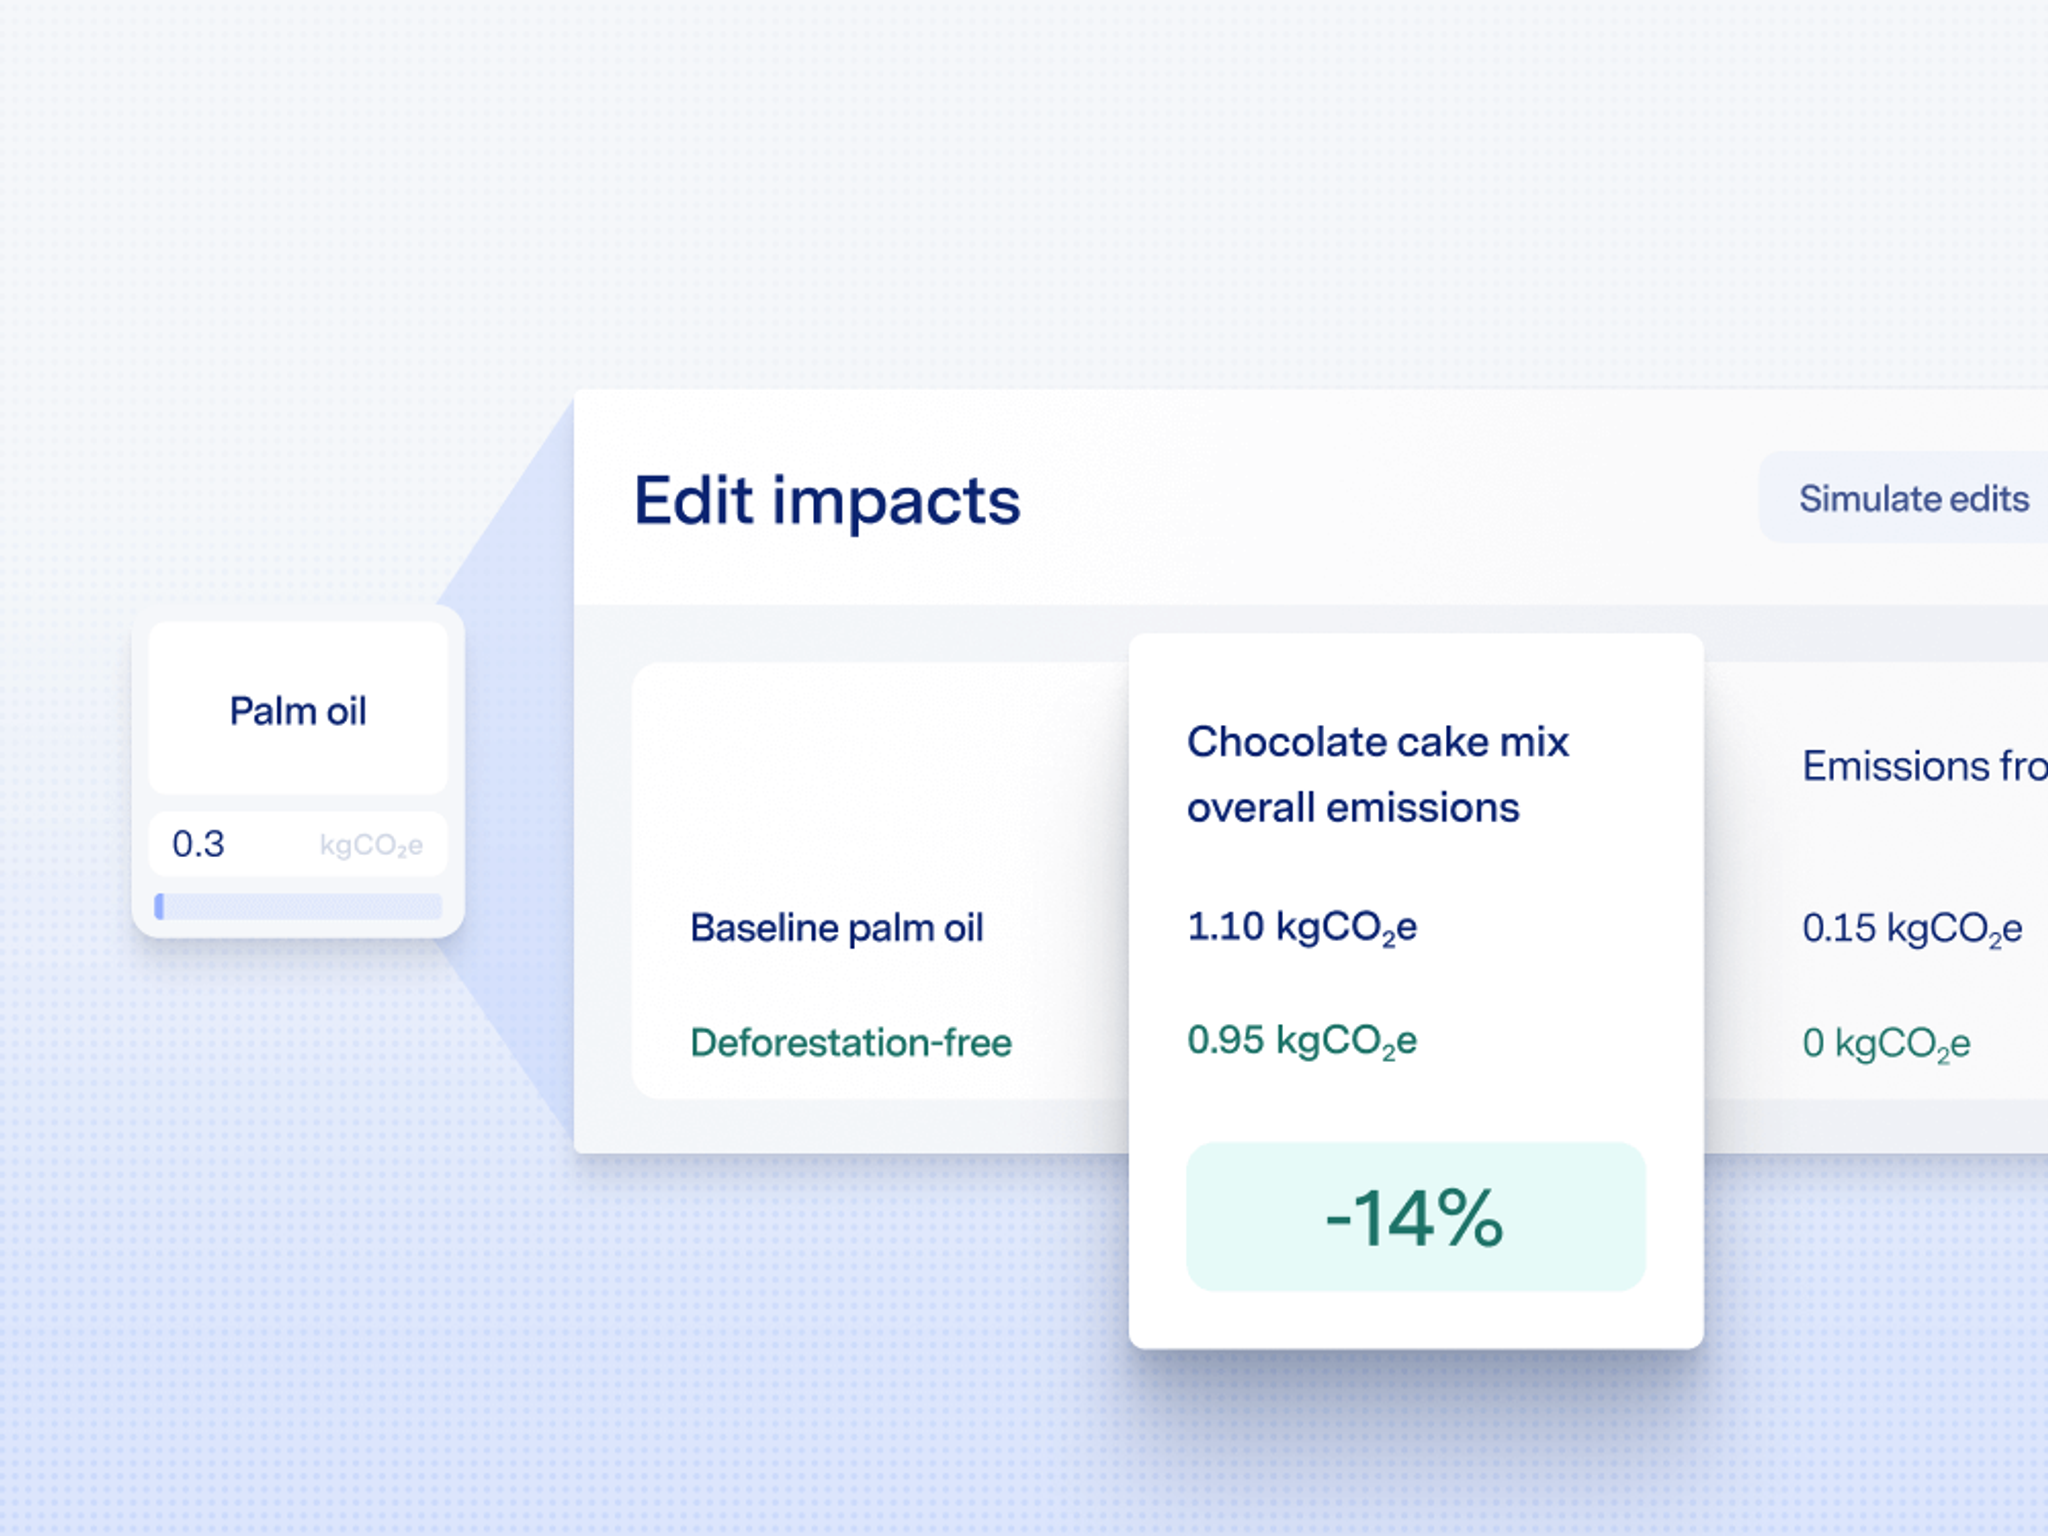This screenshot has height=1536, width=2048.
Task: Click the 0 kgCO2e emissions value
Action: 1884,1043
